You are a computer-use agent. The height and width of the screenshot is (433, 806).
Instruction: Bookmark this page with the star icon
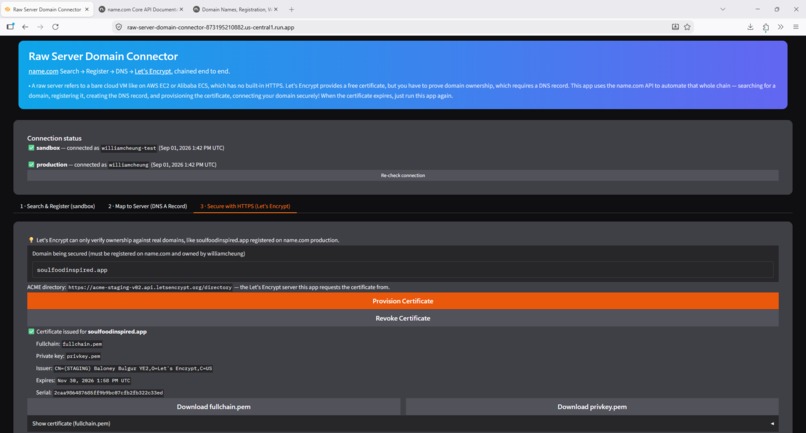click(x=687, y=27)
